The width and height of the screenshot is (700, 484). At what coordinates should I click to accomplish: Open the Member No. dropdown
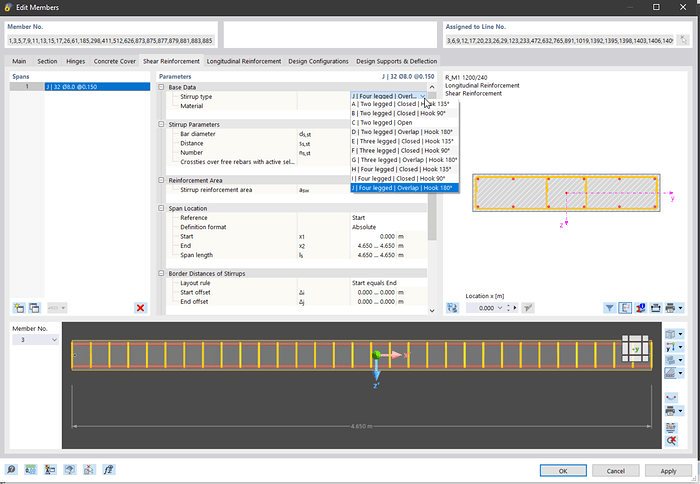[x=53, y=340]
